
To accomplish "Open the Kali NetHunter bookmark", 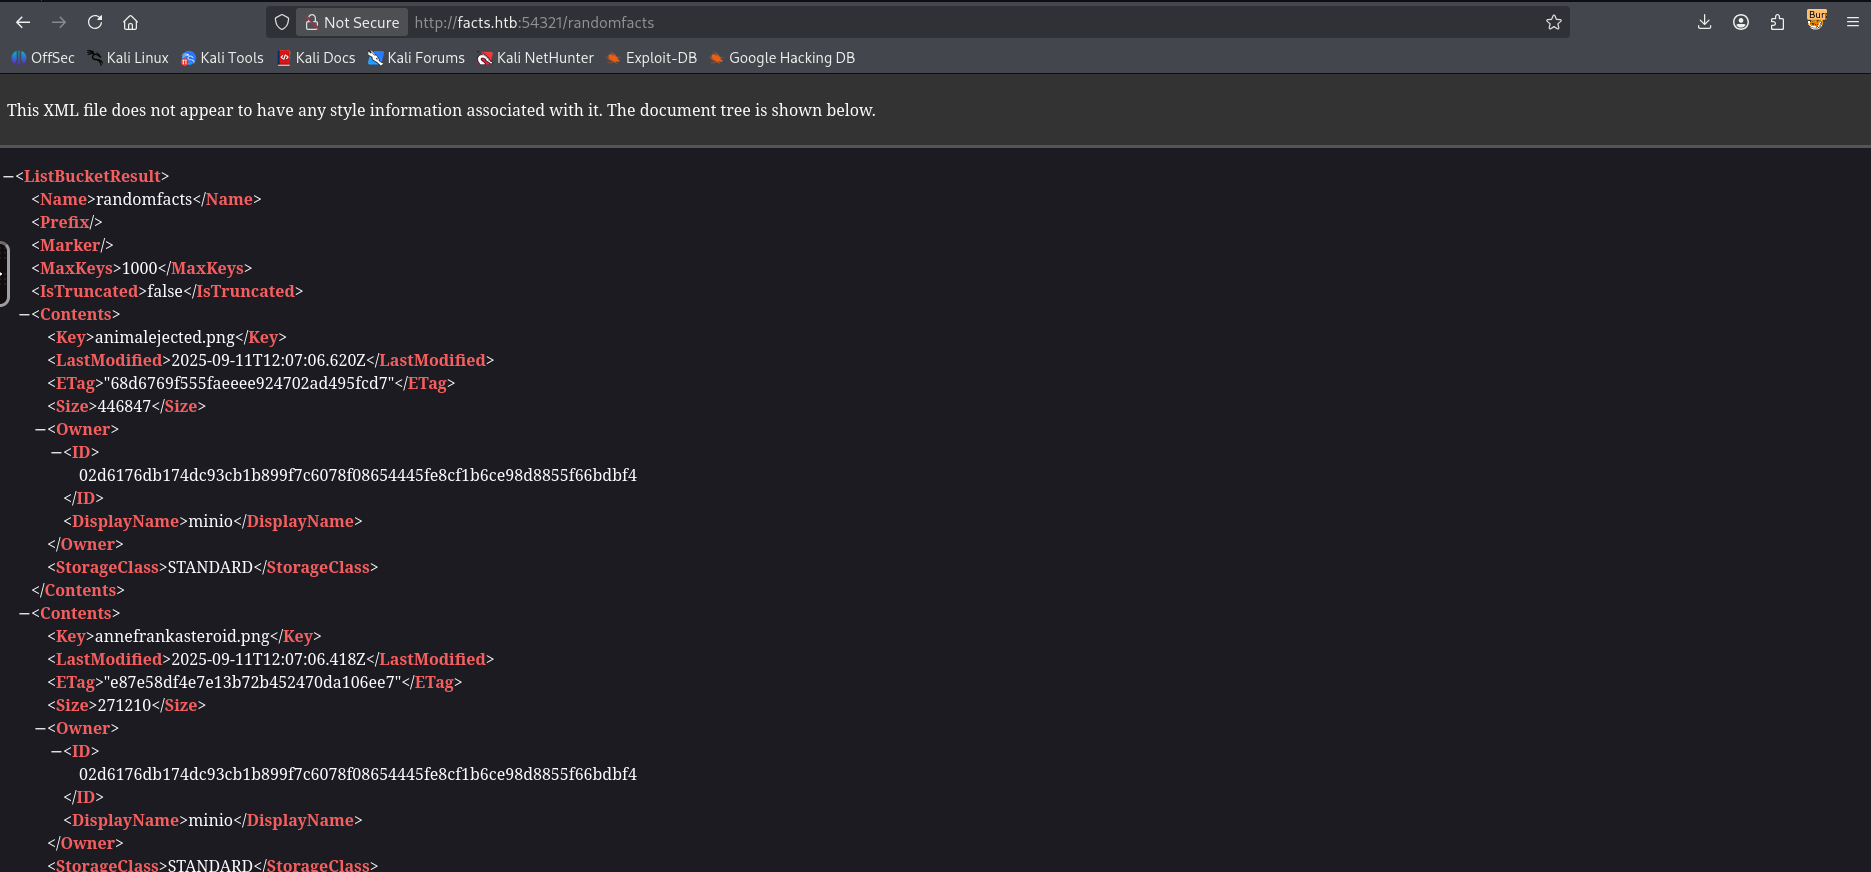I will [536, 58].
